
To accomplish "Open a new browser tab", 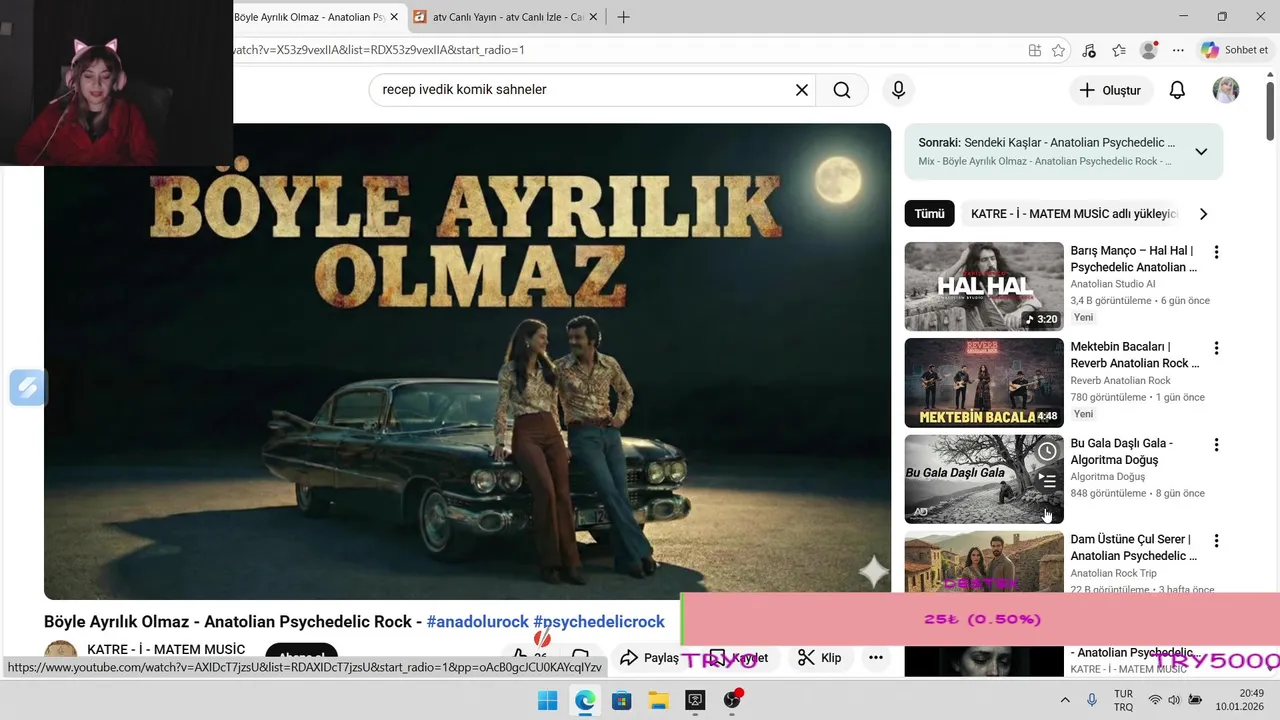I will pos(623,17).
